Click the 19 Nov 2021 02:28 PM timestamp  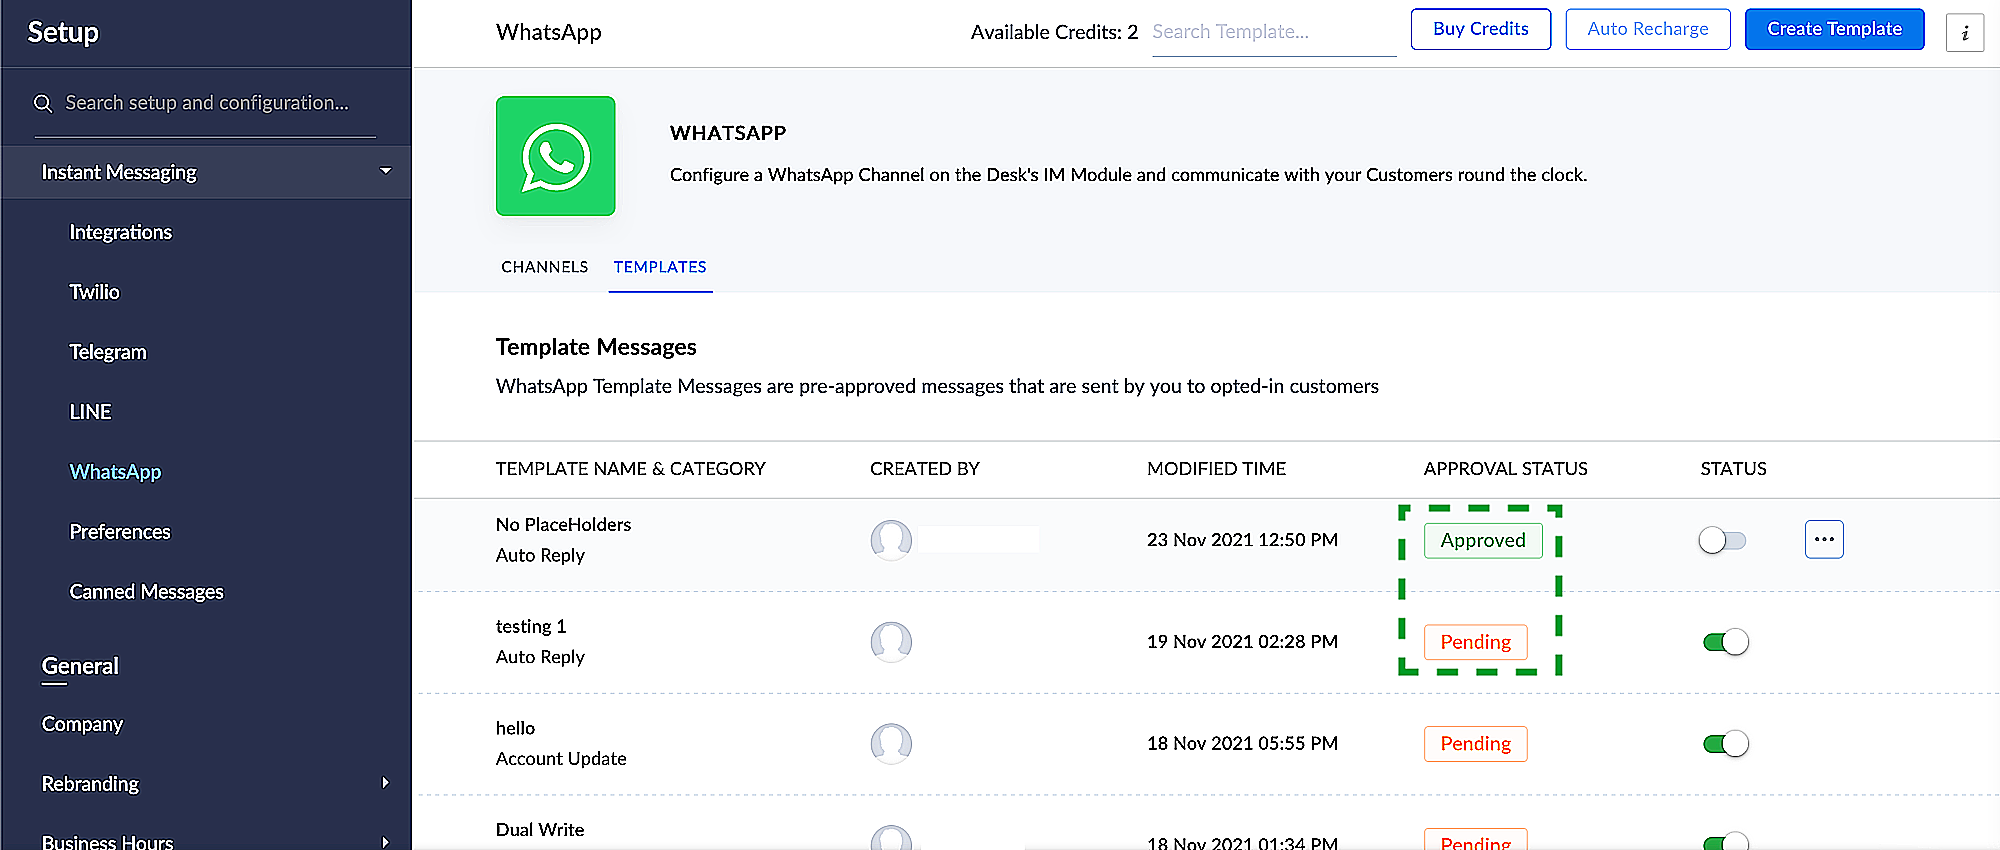(1242, 642)
